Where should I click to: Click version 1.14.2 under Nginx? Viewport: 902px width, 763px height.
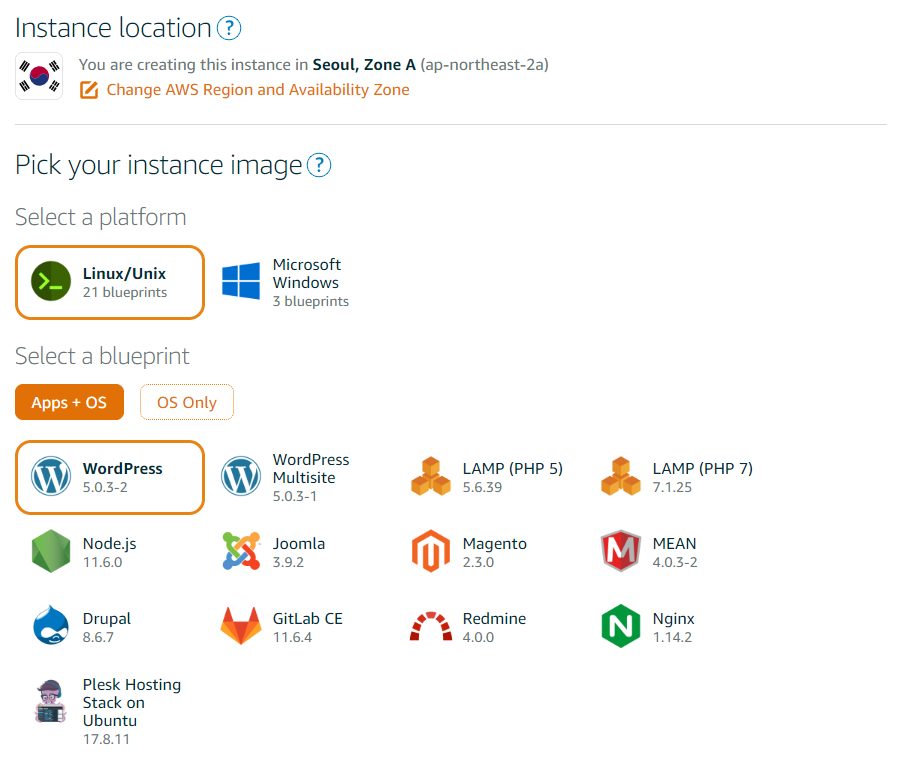pyautogui.click(x=672, y=638)
